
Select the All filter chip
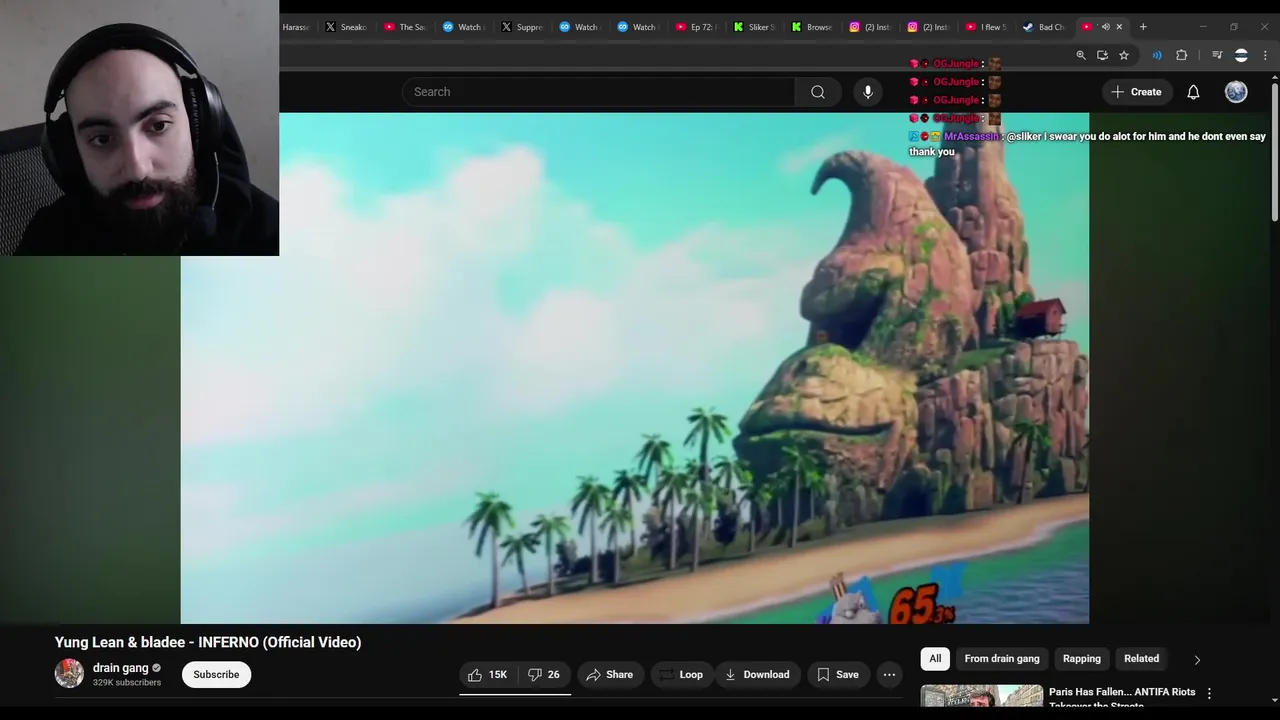pyautogui.click(x=935, y=659)
